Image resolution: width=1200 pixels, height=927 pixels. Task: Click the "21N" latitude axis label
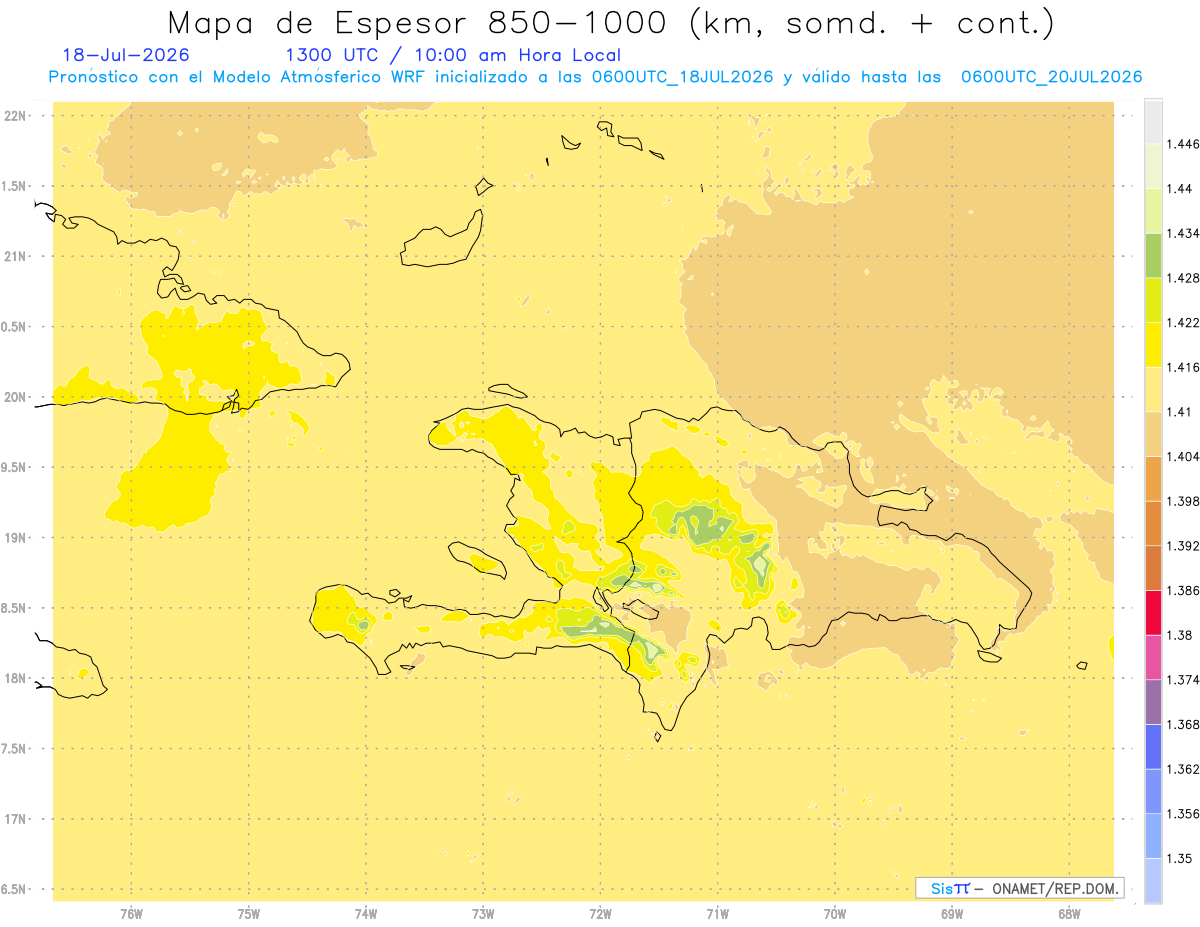tap(16, 256)
